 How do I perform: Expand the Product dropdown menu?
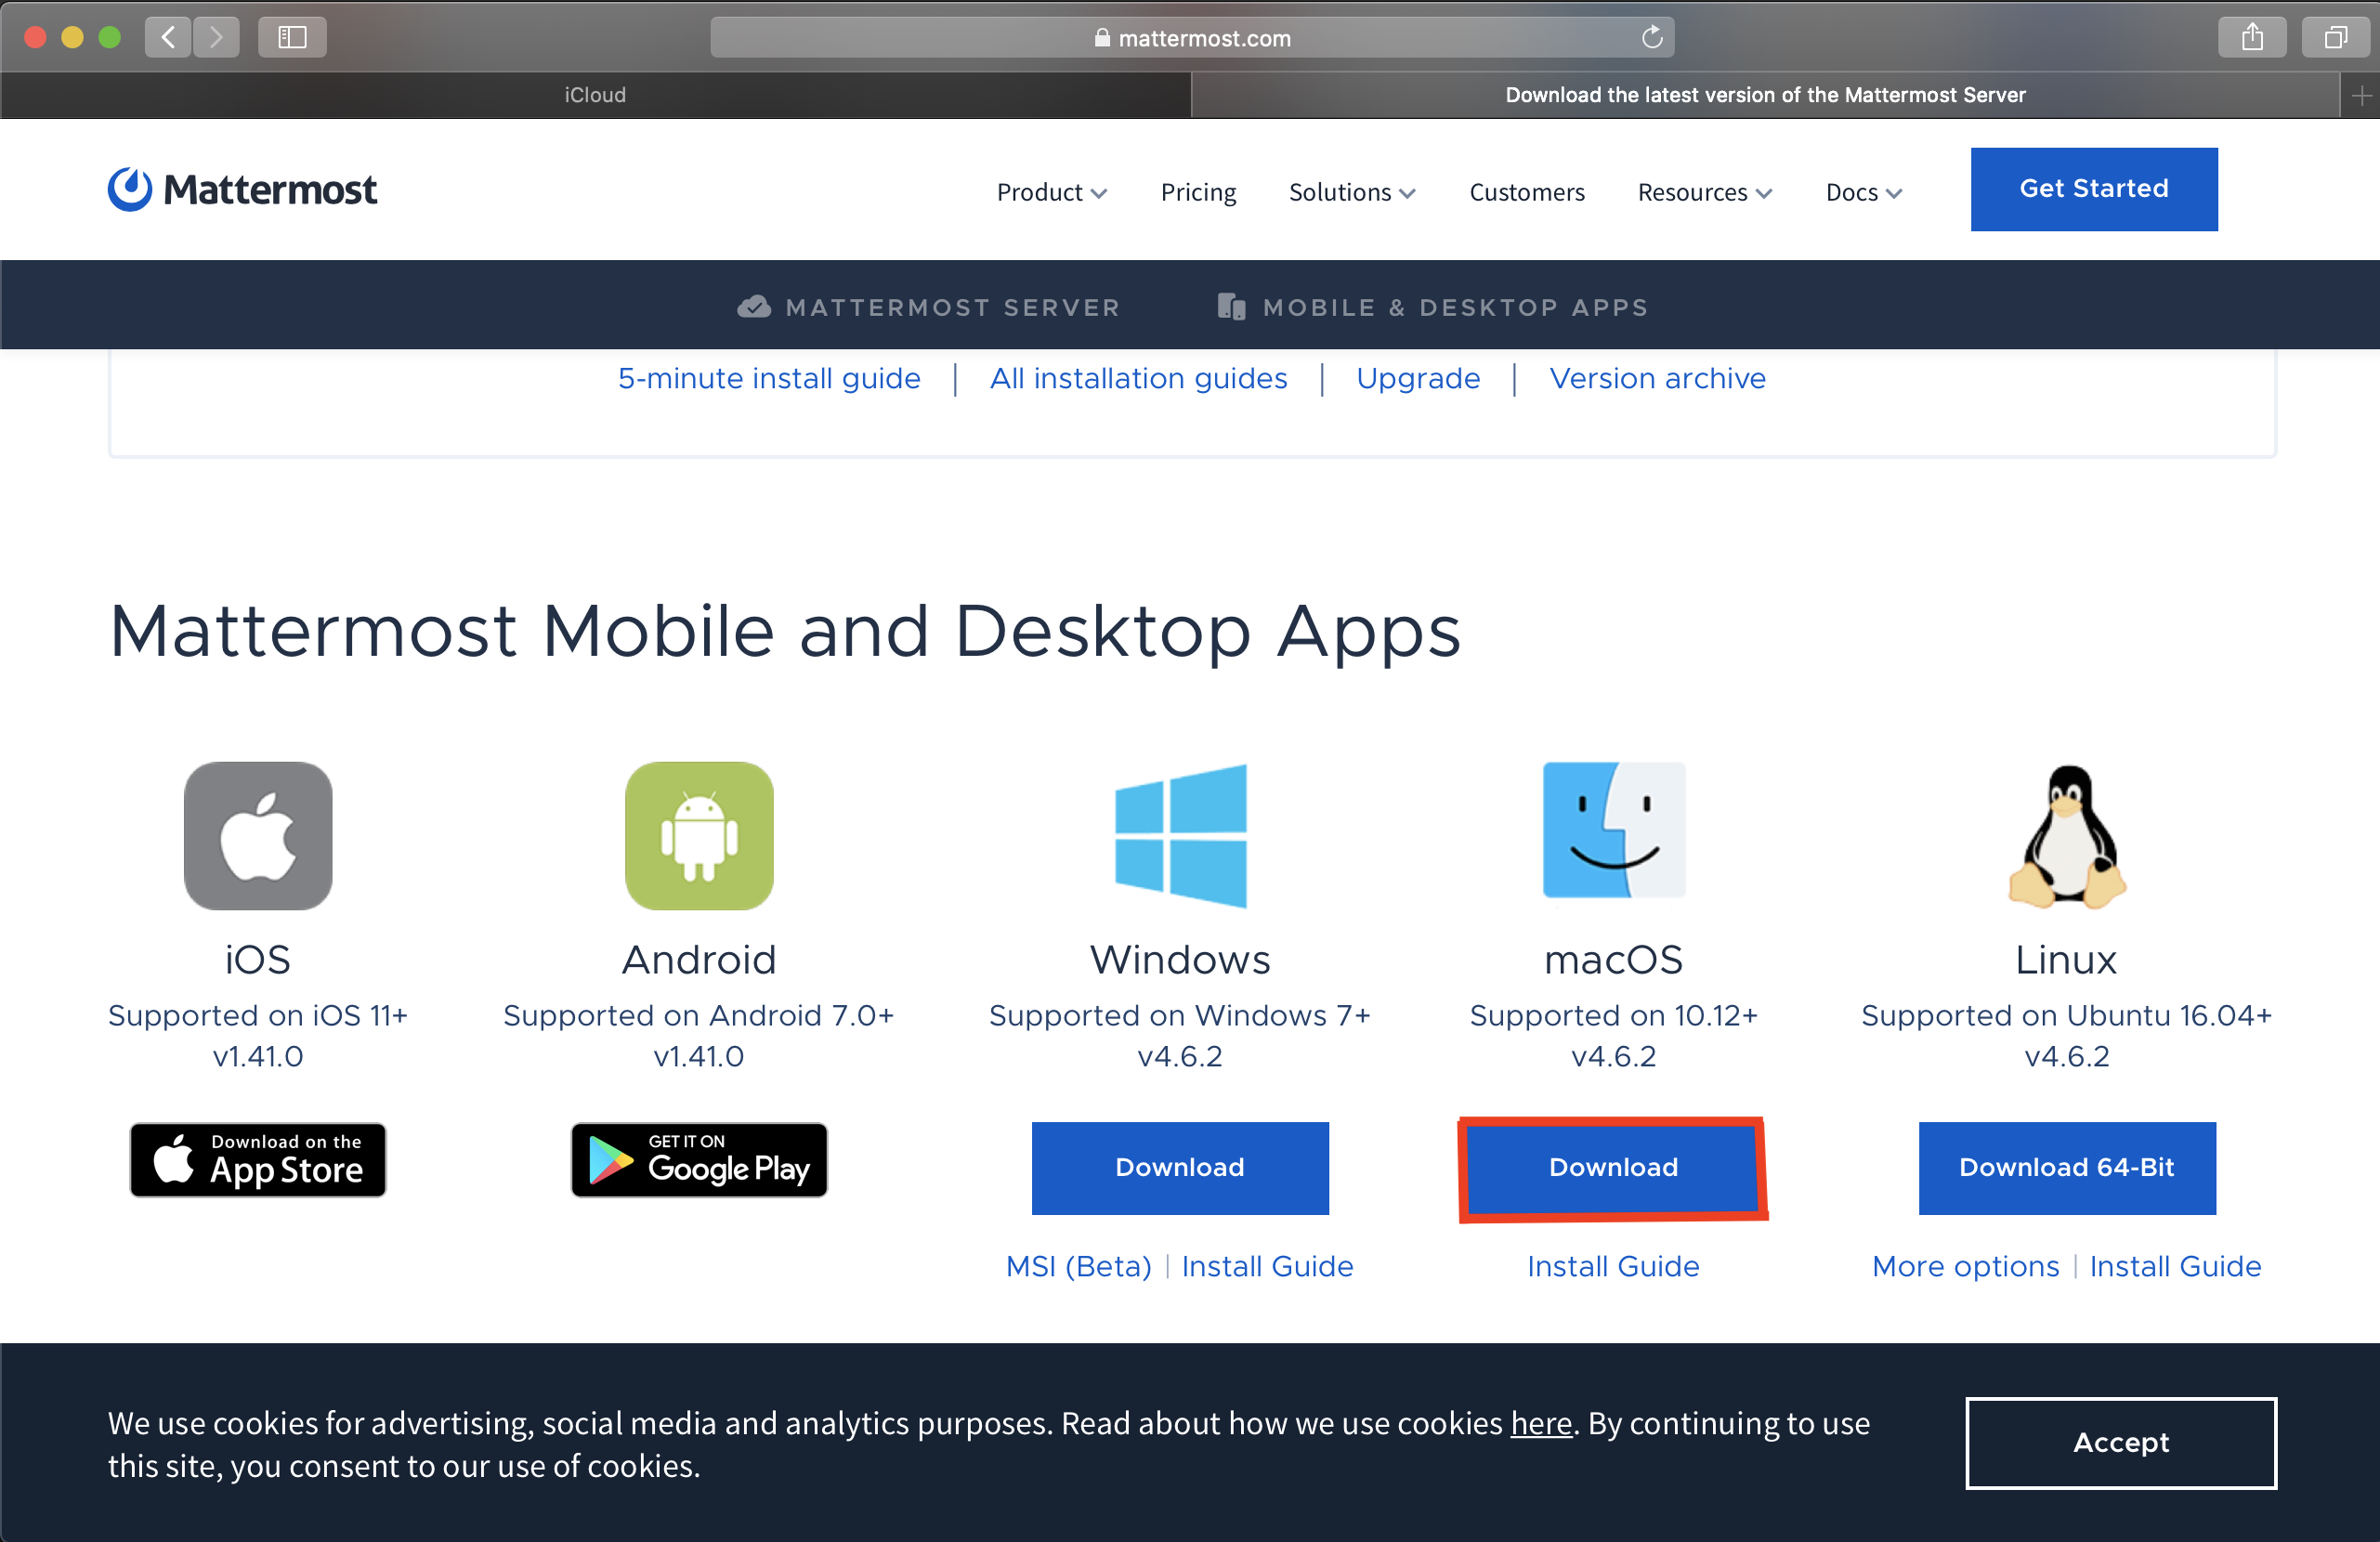click(x=1051, y=192)
